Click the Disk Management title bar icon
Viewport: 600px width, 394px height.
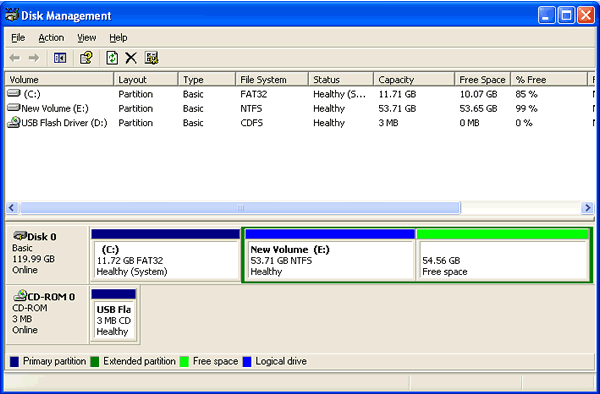(12, 15)
